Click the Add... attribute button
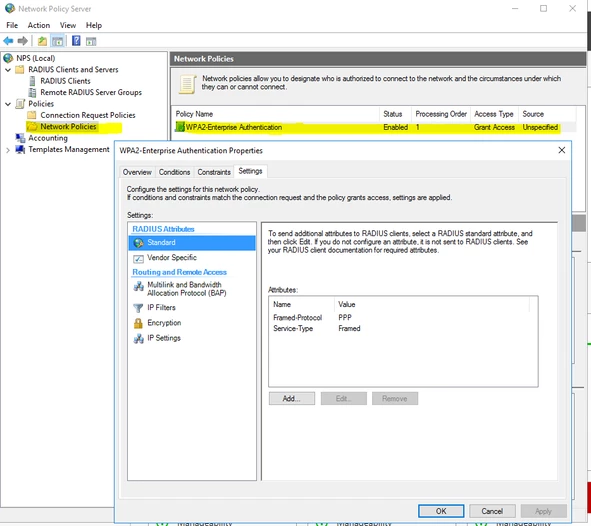Image resolution: width=591 pixels, height=526 pixels. tap(292, 399)
